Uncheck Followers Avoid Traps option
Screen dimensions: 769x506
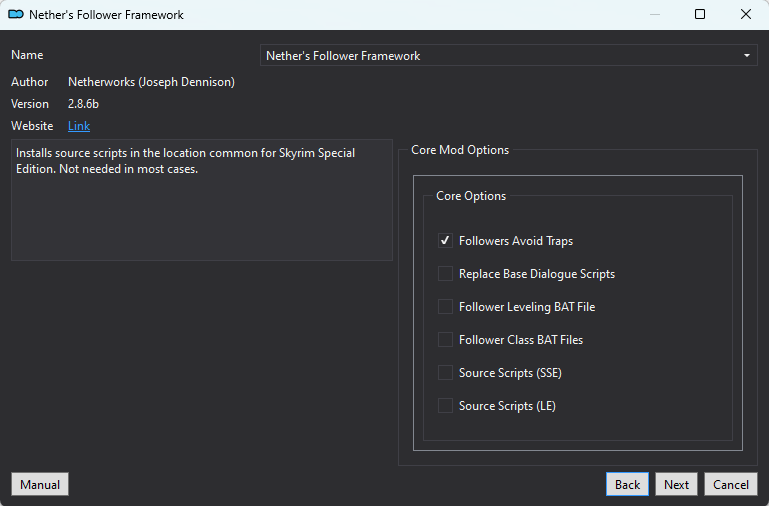point(445,241)
